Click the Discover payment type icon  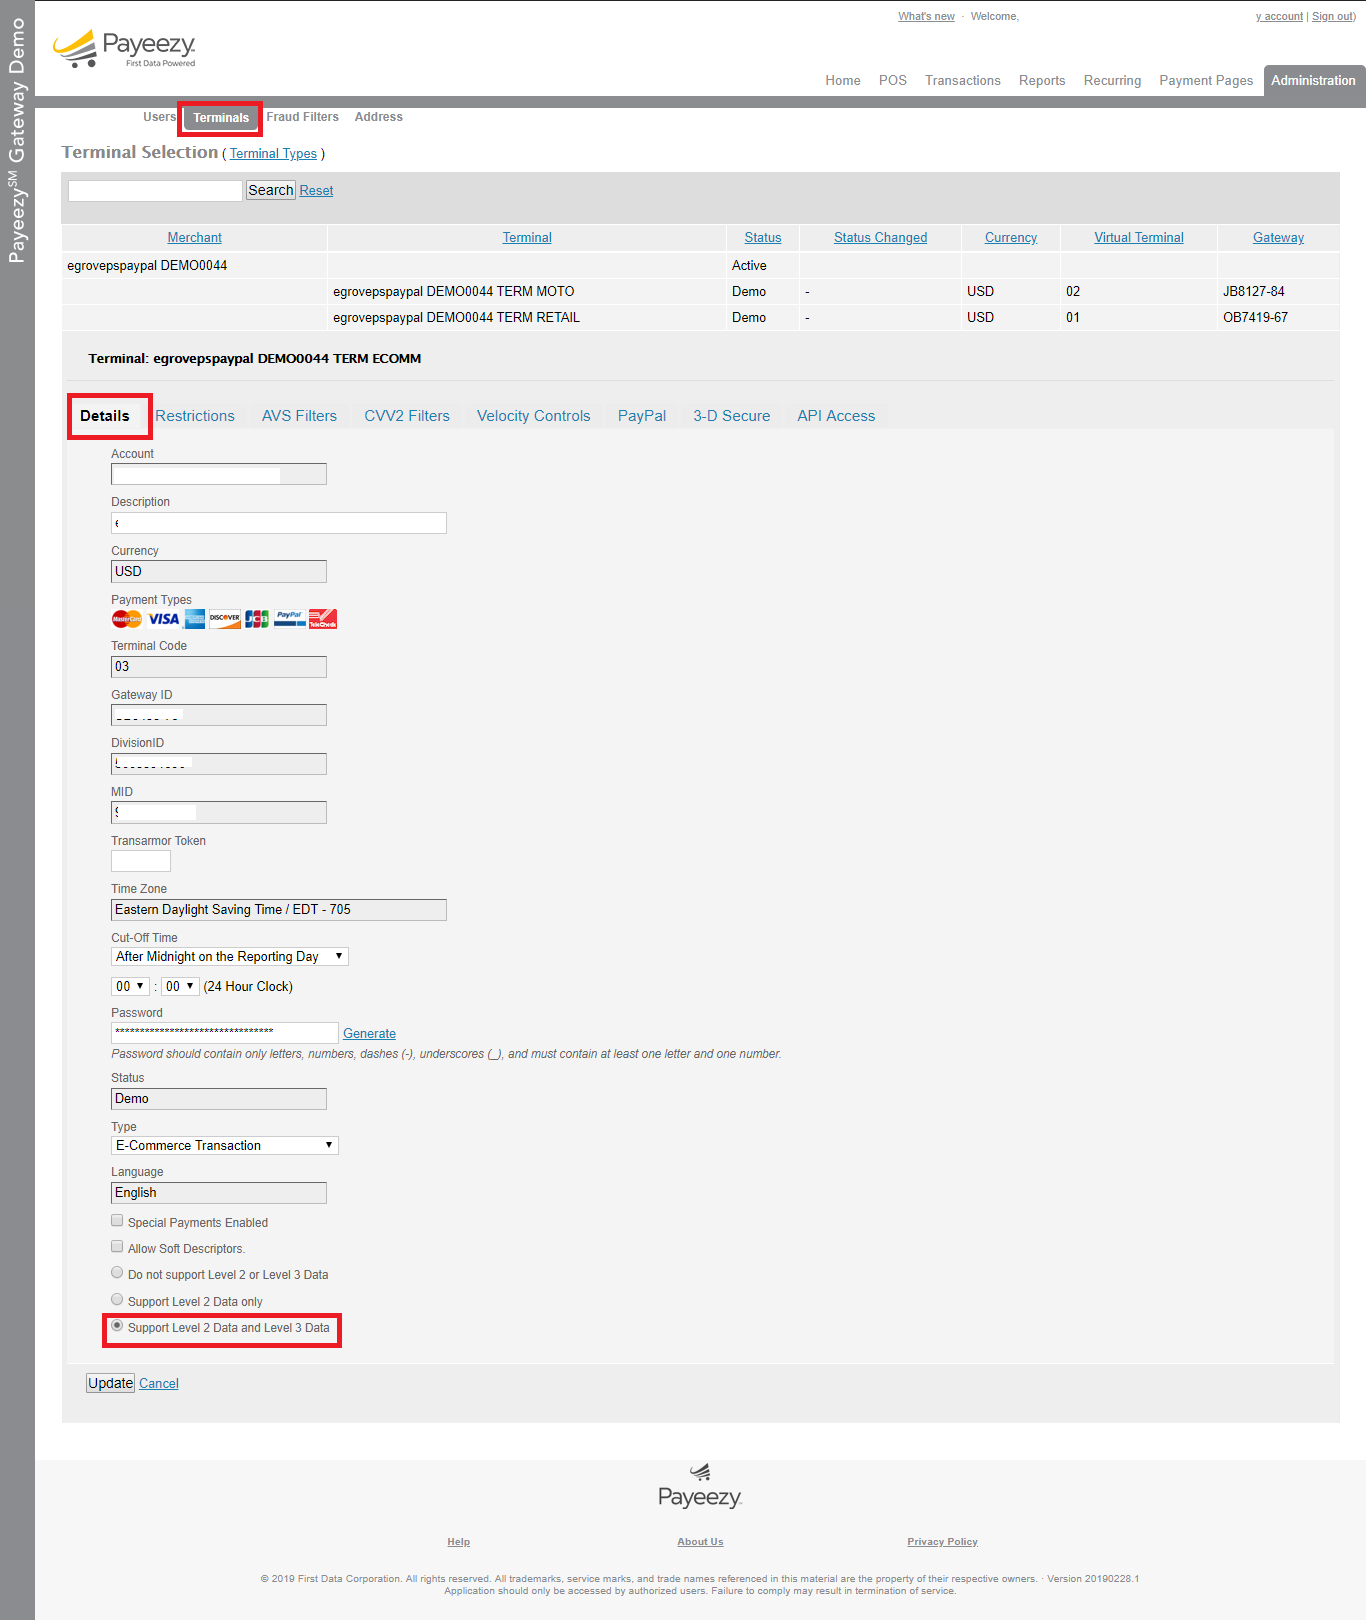(225, 619)
